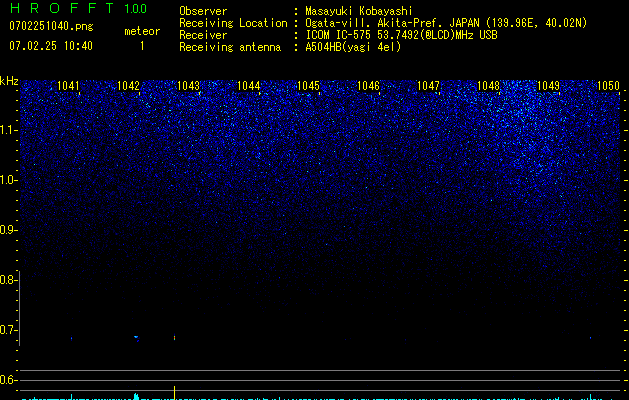Select the file name 0702251040.png

click(x=51, y=26)
